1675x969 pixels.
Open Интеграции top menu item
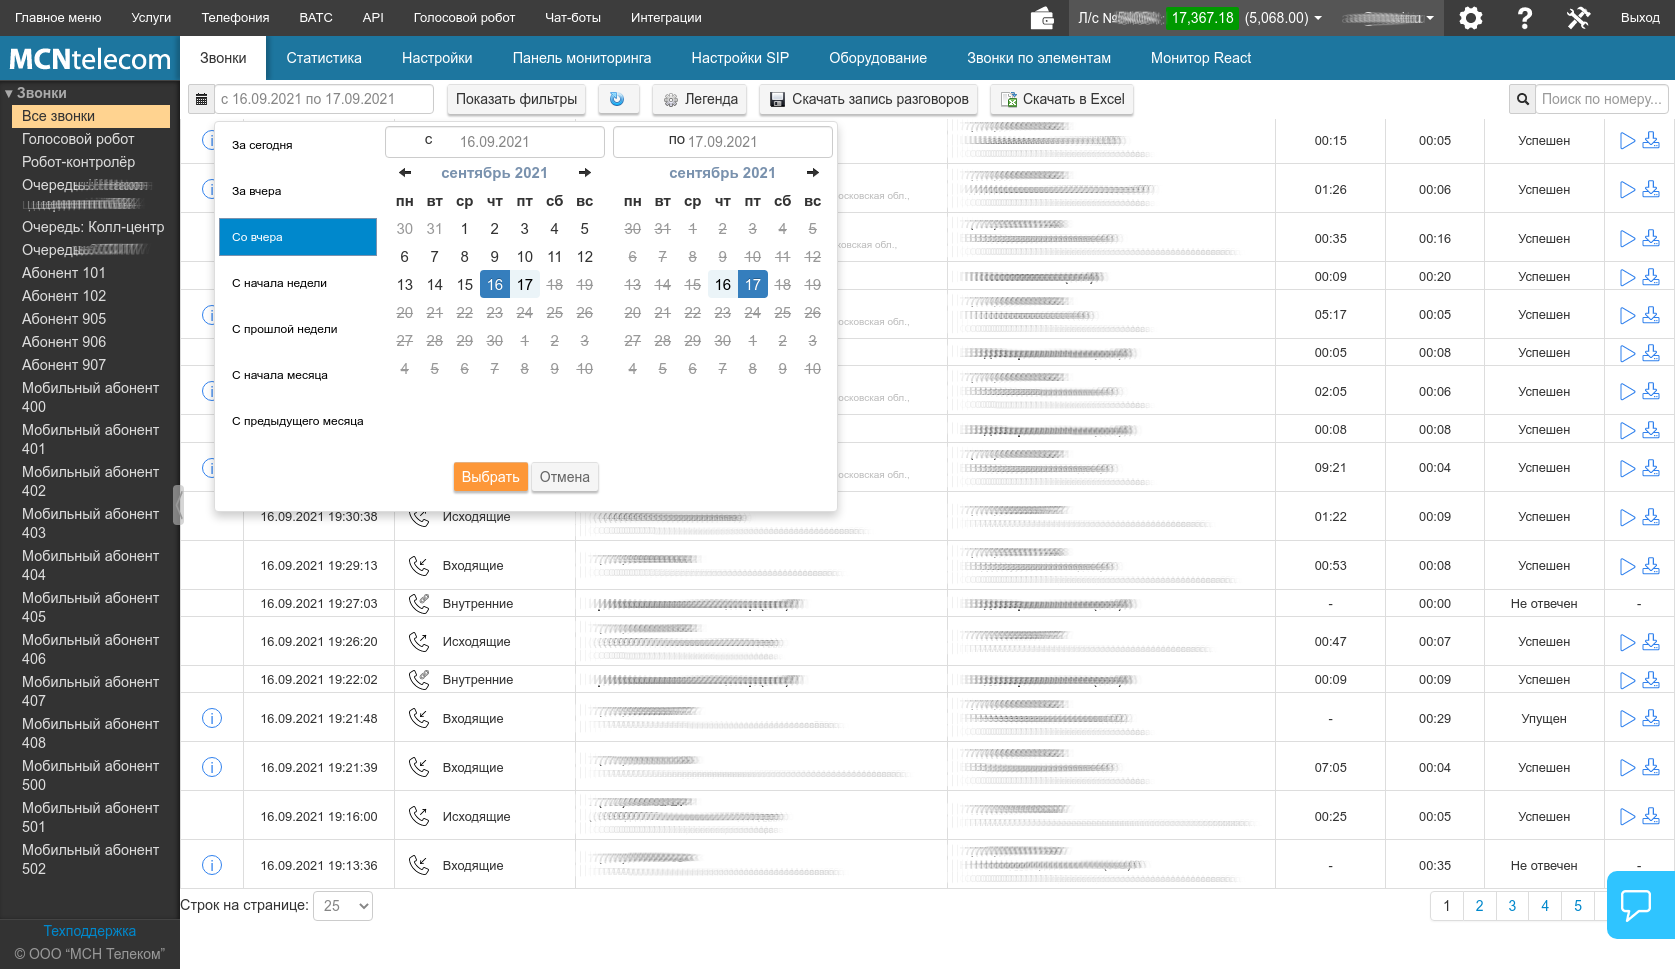click(x=666, y=18)
